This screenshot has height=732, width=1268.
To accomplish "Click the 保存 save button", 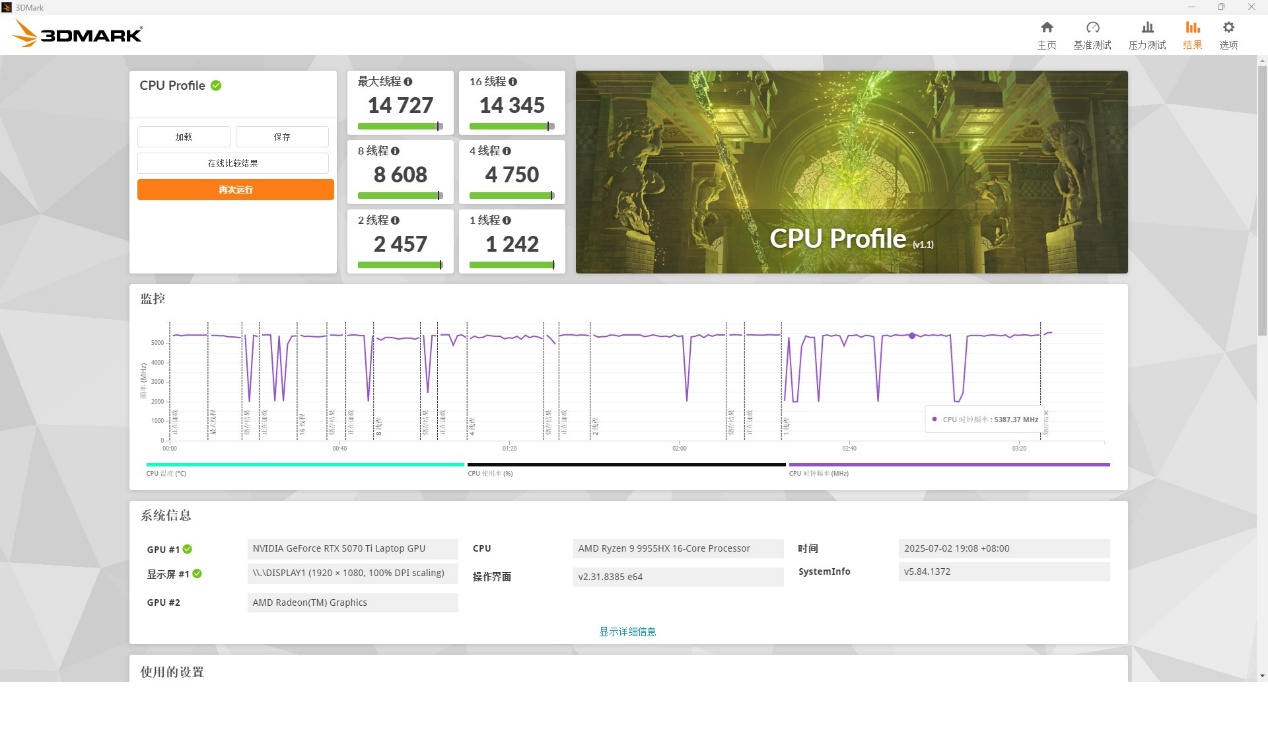I will (282, 137).
